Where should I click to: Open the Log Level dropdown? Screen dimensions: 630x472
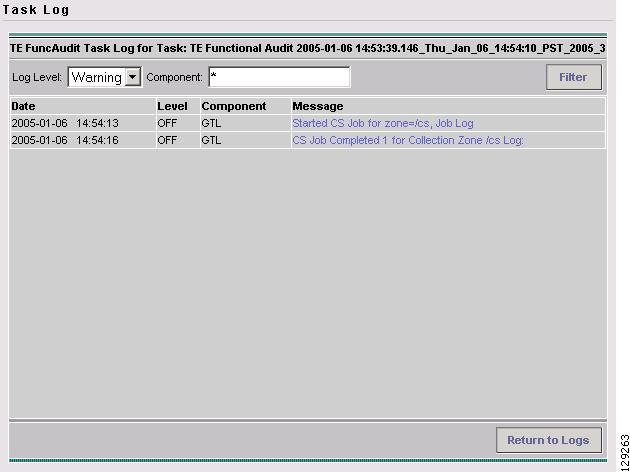pyautogui.click(x=104, y=77)
